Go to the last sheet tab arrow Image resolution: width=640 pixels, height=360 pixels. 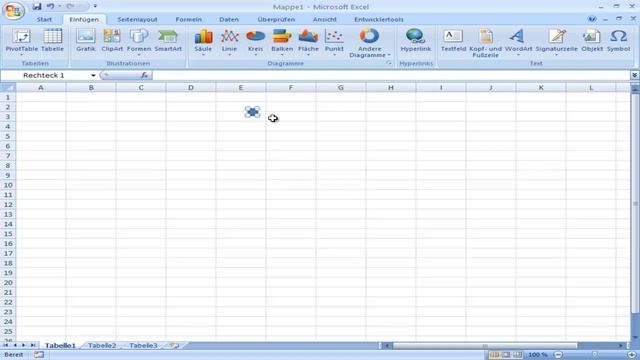[x=33, y=345]
